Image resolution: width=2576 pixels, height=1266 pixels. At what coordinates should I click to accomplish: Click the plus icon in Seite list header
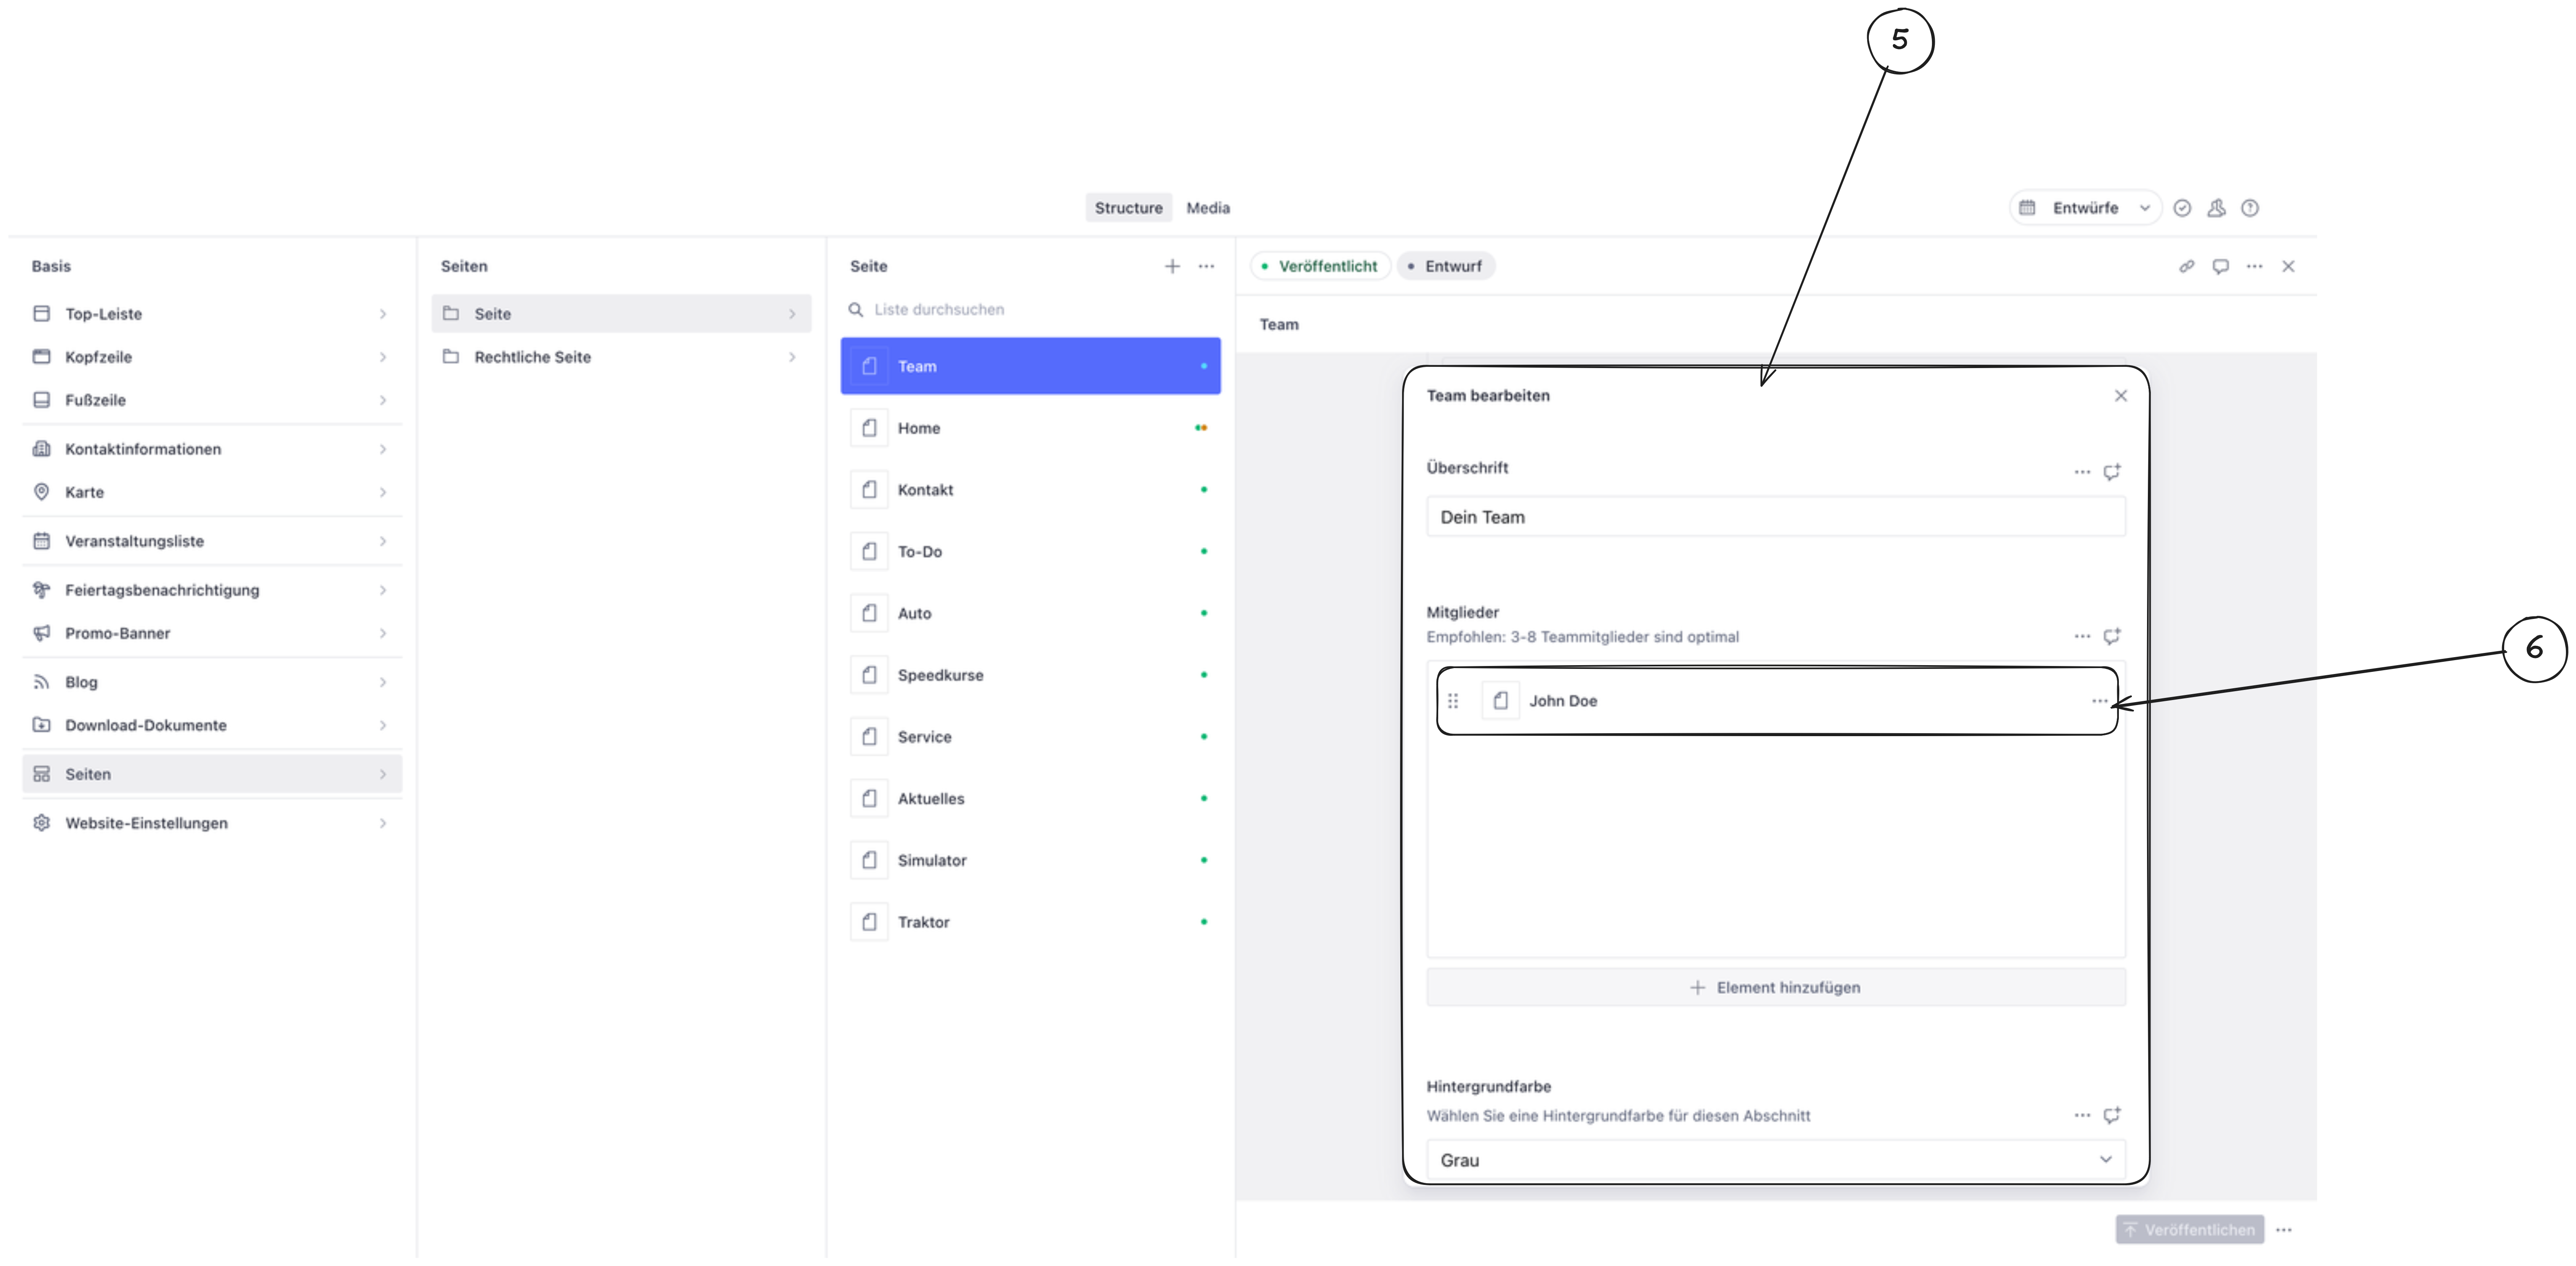(x=1172, y=266)
